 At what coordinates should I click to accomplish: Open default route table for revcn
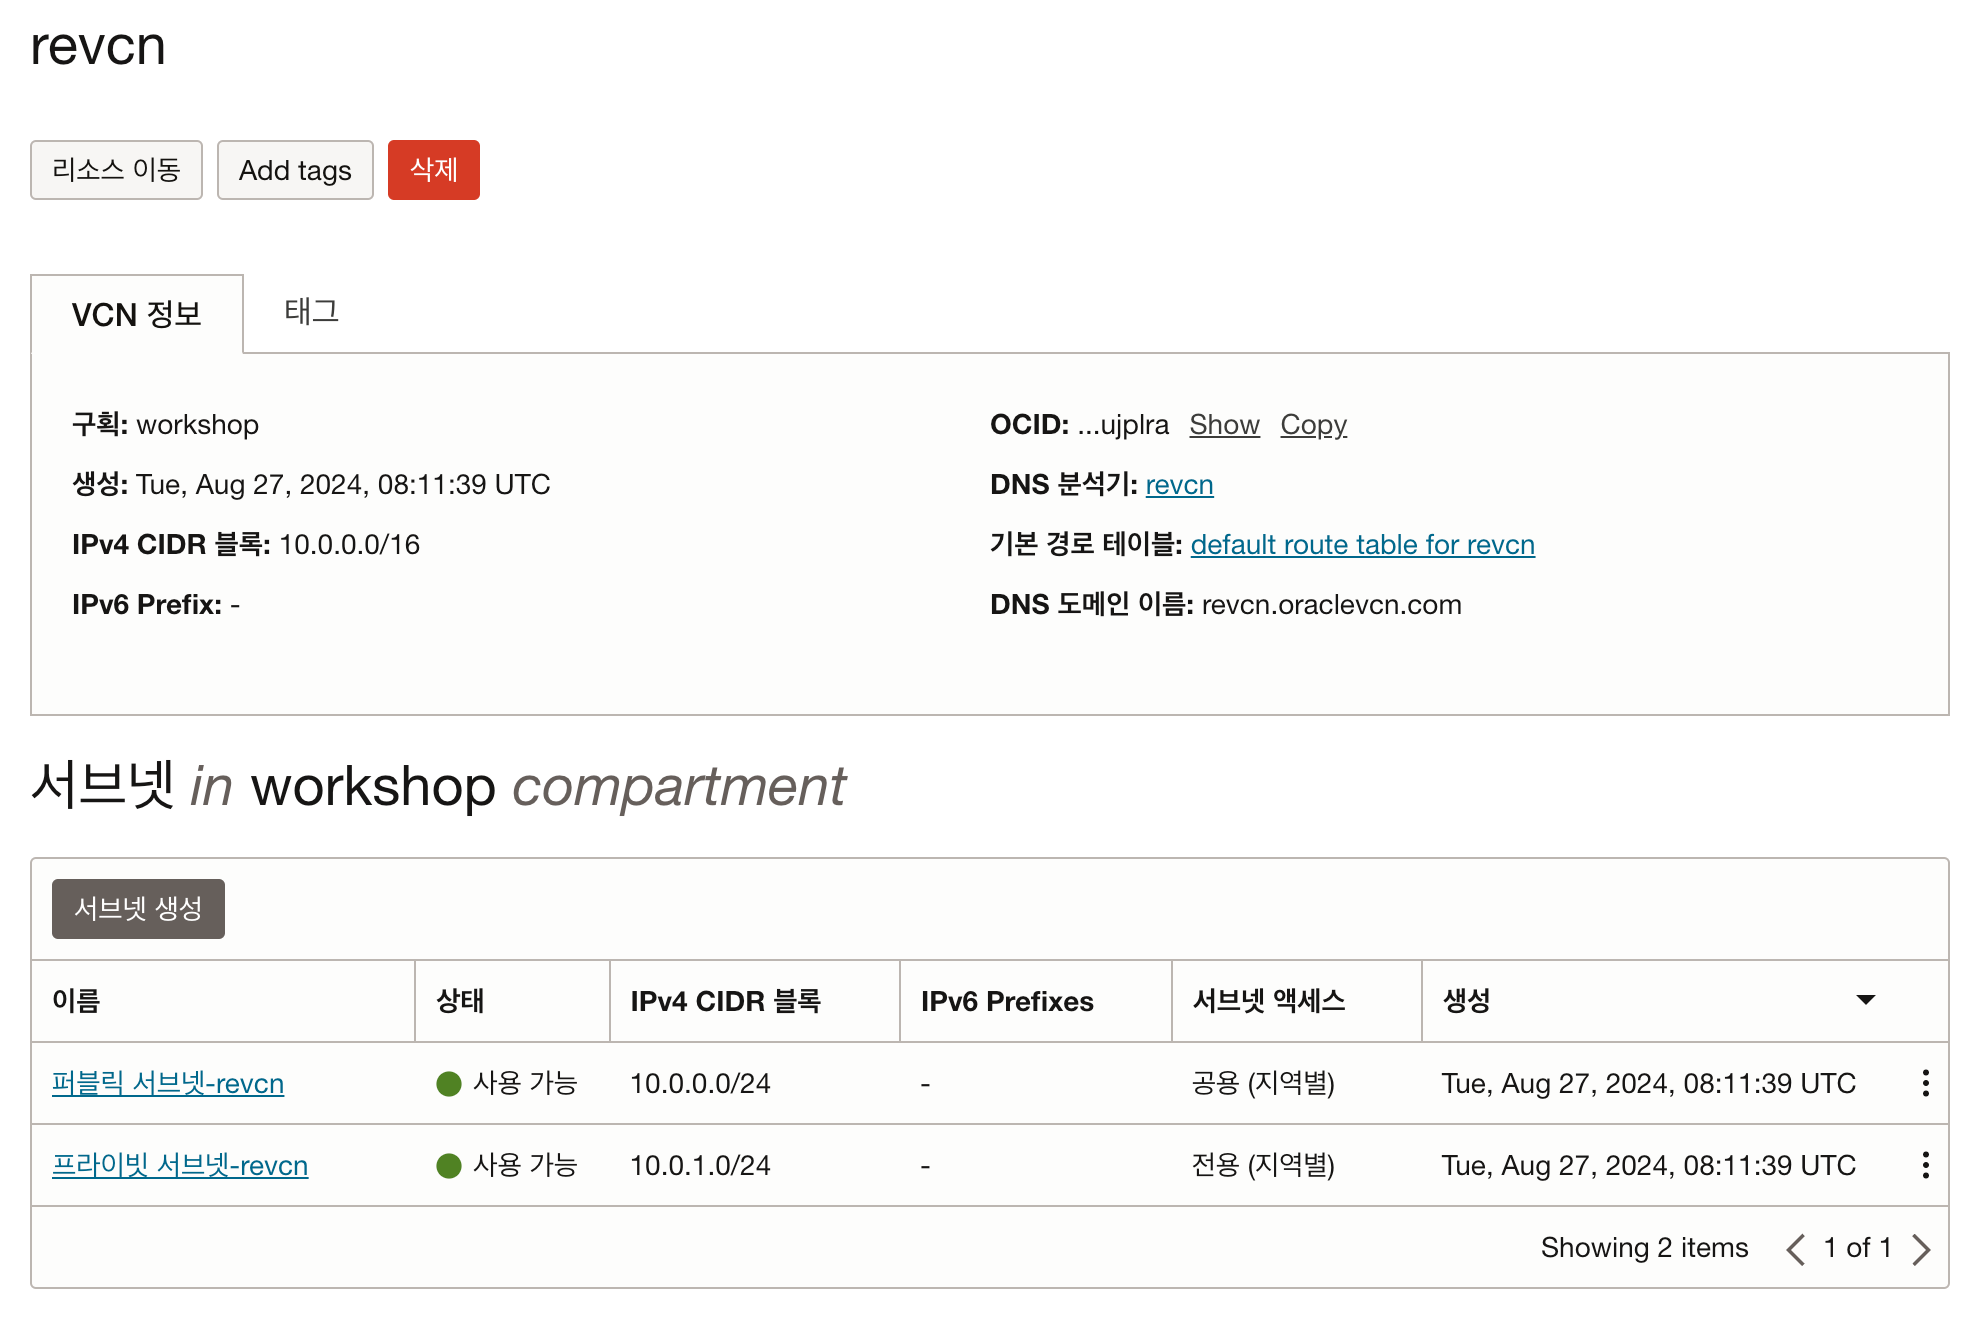[x=1362, y=545]
